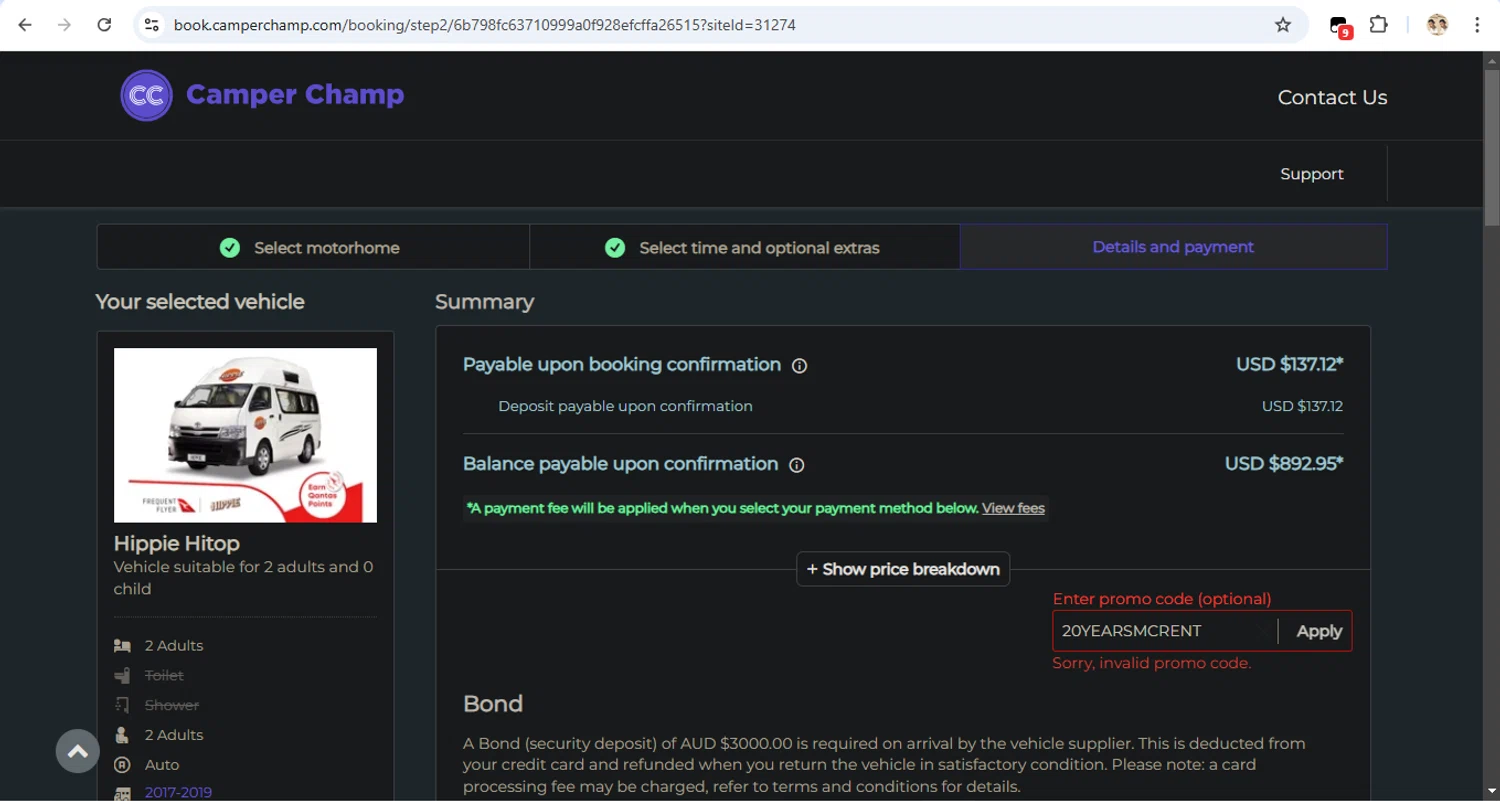Screen dimensions: 1500x801
Task: Click the 2 Adults seating icon
Action: (122, 646)
